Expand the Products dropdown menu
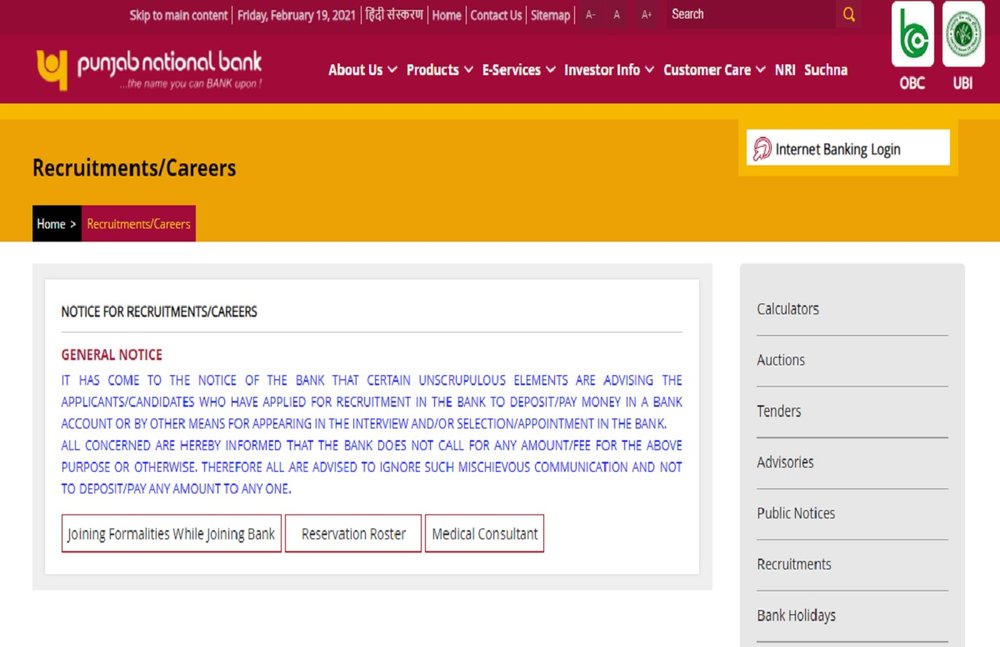Image resolution: width=1000 pixels, height=647 pixels. (440, 70)
